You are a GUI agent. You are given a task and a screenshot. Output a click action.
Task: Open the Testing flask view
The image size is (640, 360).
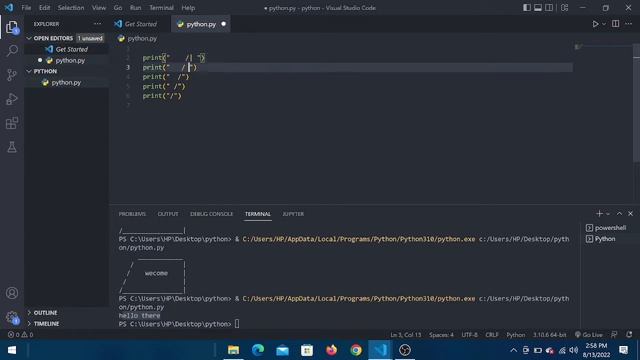tap(12, 147)
